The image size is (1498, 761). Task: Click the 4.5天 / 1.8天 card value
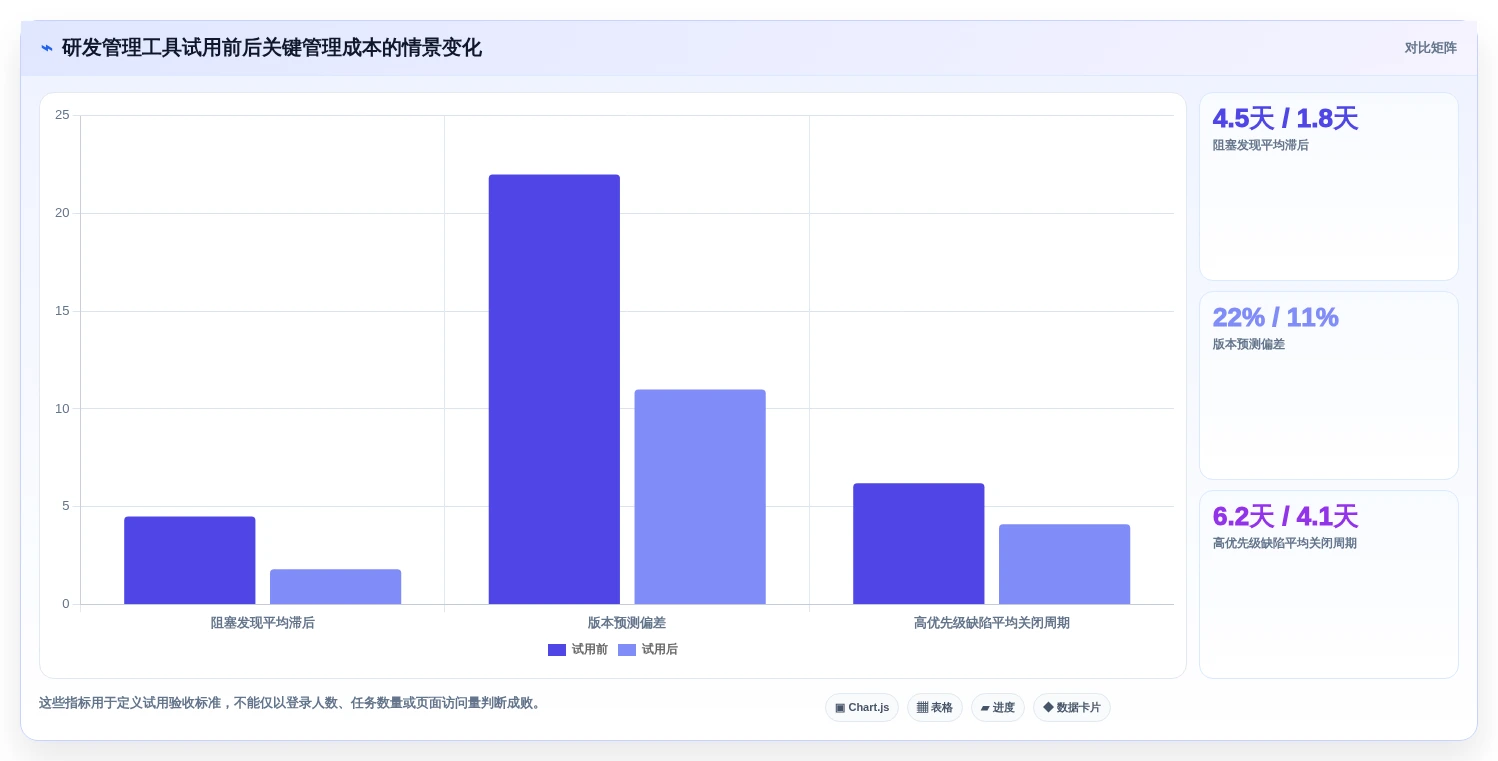click(1285, 118)
